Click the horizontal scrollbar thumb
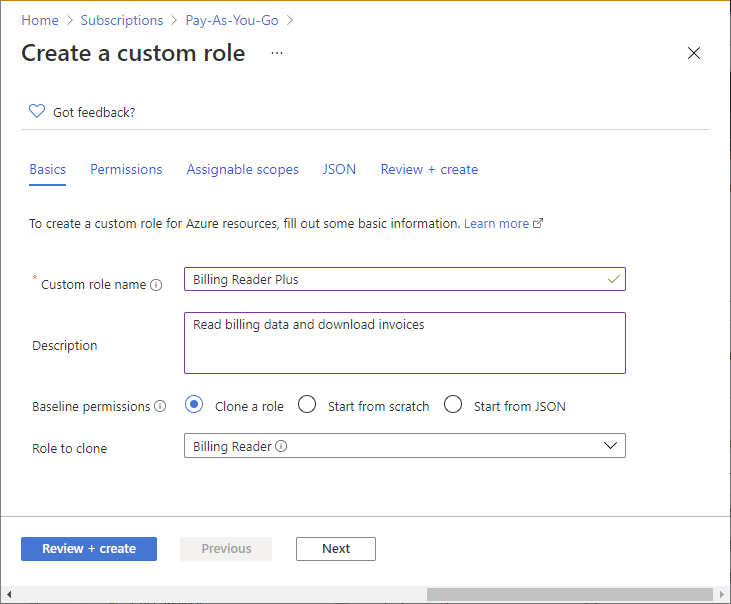 [570, 594]
